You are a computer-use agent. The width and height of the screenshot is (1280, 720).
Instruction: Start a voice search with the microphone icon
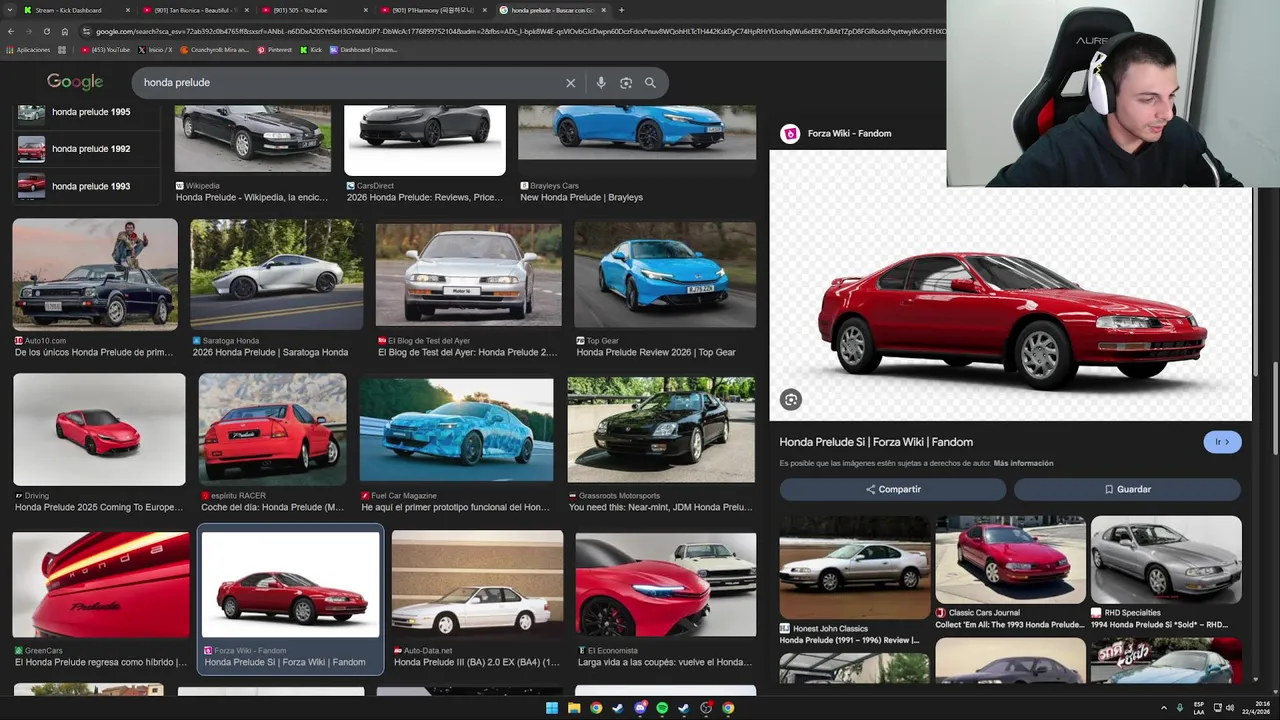coord(601,83)
